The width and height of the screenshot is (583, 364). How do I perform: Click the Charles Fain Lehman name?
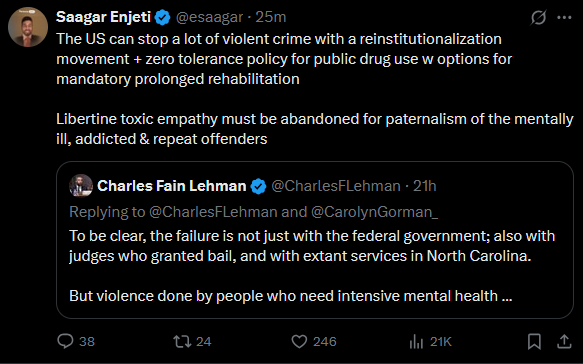pos(171,186)
